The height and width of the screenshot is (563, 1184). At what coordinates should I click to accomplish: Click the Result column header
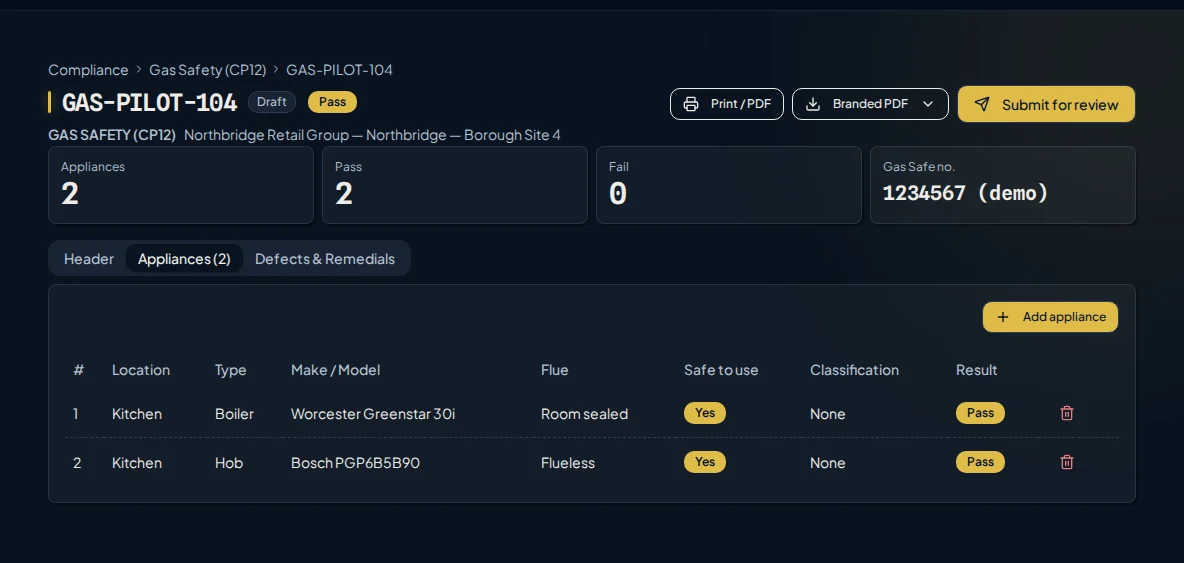coord(976,370)
